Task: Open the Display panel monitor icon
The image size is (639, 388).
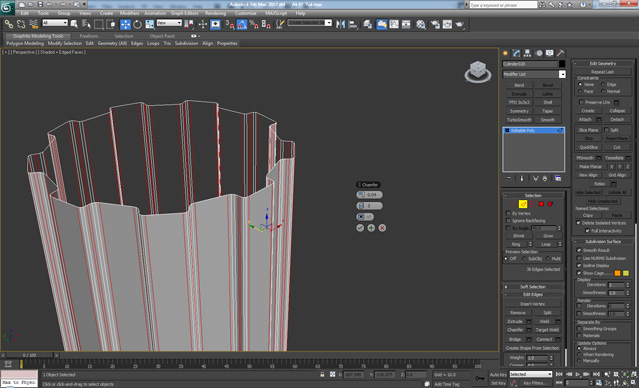Action: click(550, 53)
